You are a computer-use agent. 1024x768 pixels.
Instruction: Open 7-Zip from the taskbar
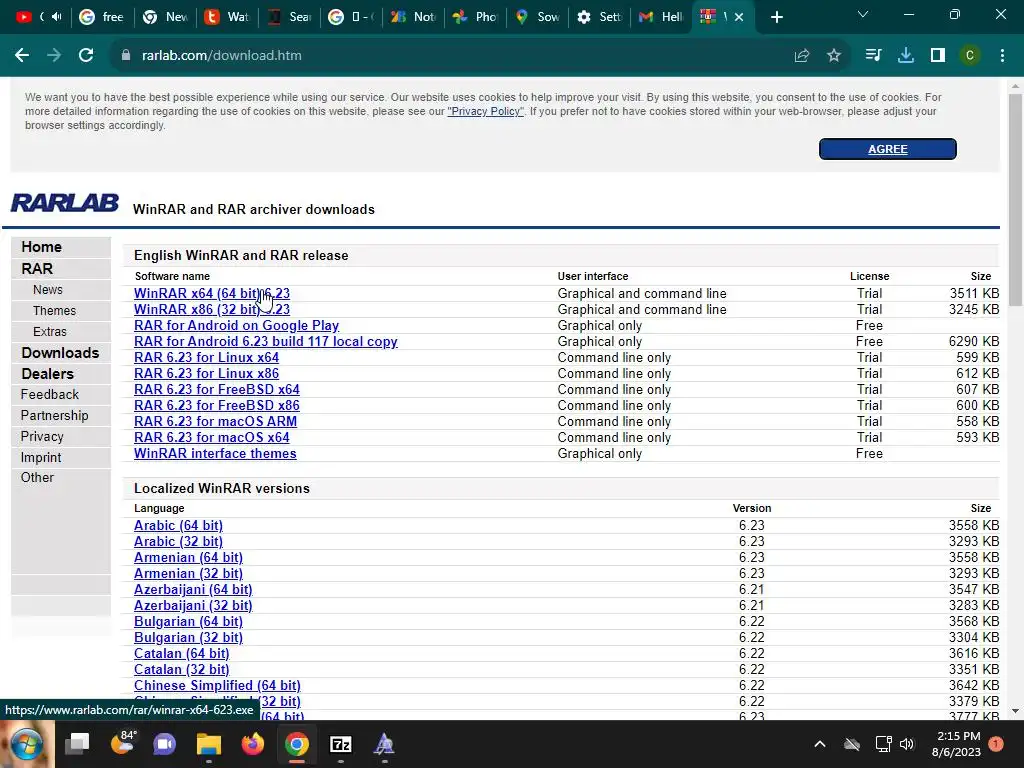point(340,744)
